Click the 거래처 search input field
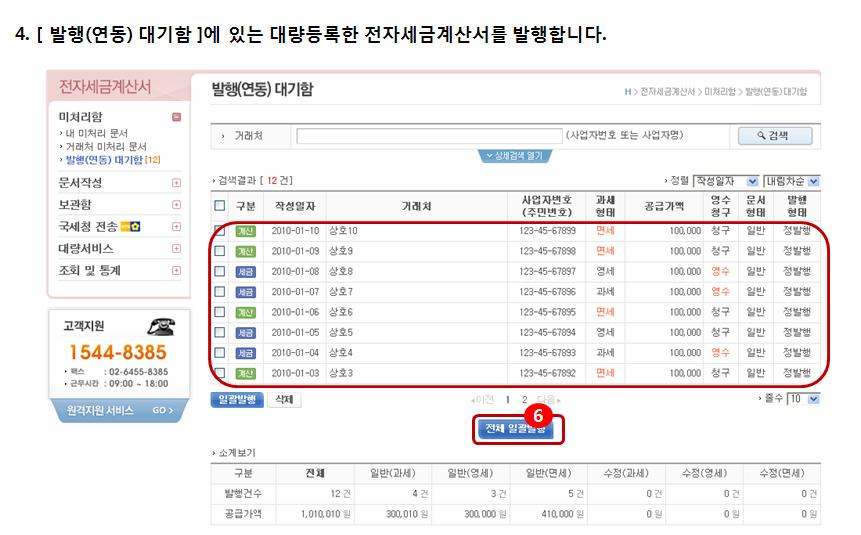The height and width of the screenshot is (535, 861). coord(429,136)
